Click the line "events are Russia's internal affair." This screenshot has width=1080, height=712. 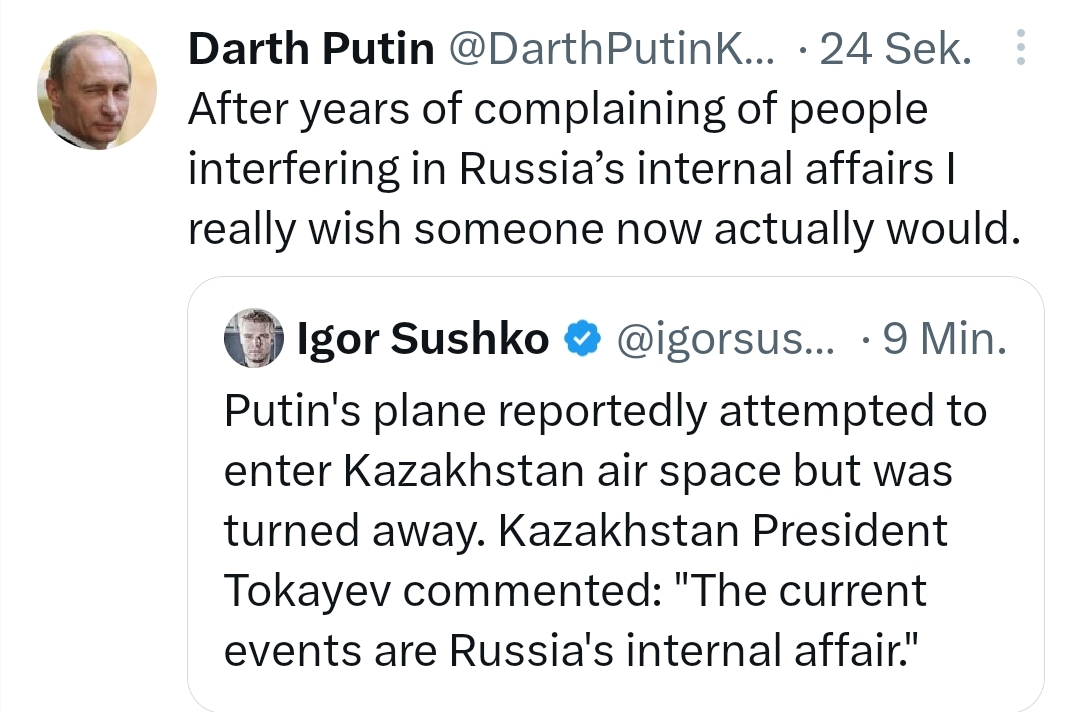click(571, 651)
